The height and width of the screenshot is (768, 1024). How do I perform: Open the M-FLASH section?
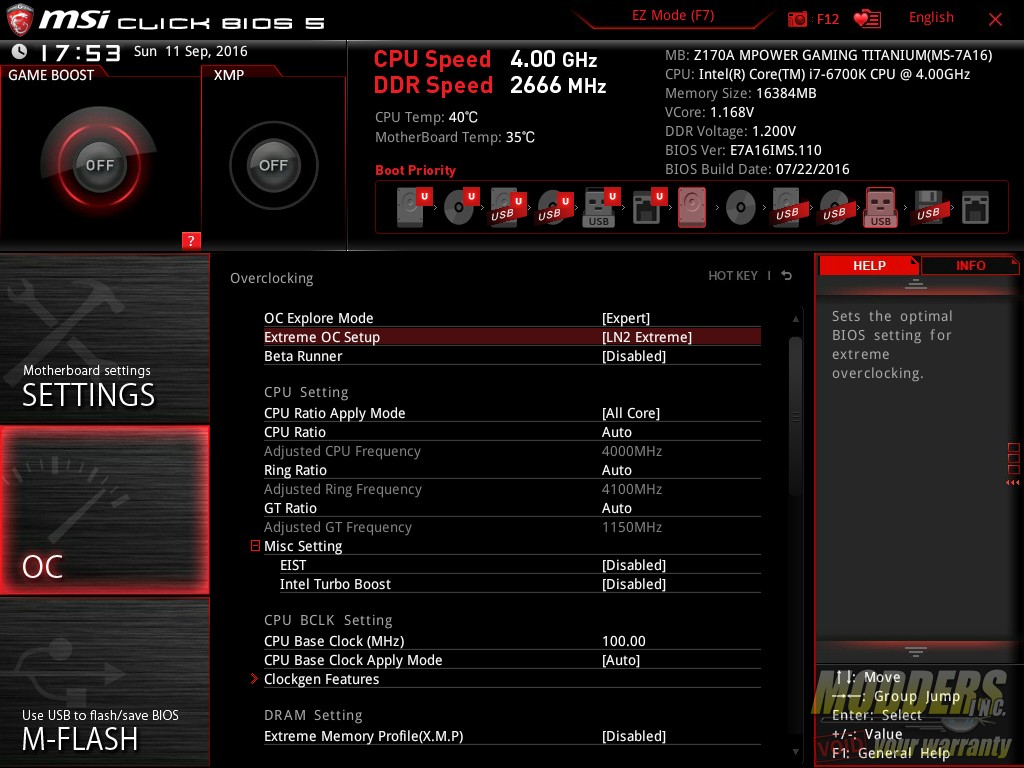tap(104, 682)
